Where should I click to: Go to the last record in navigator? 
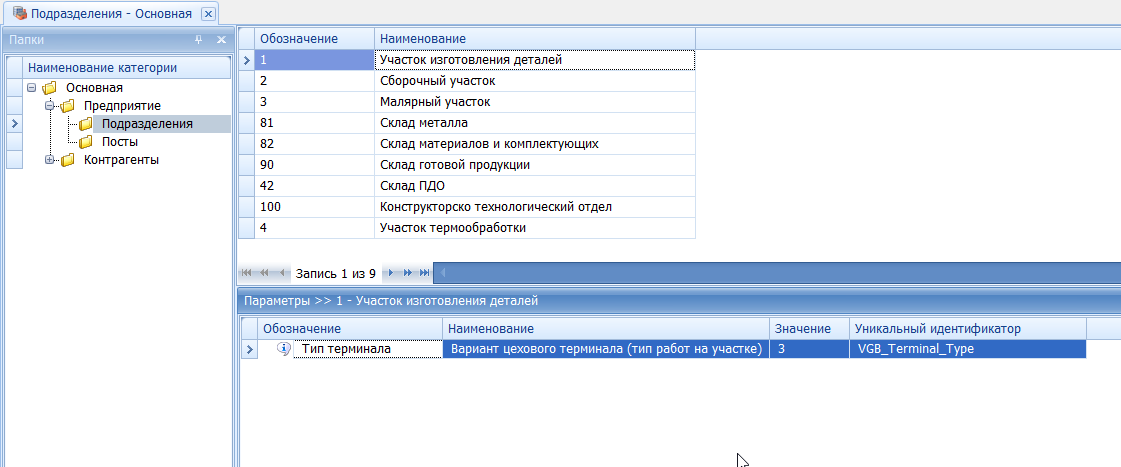pyautogui.click(x=425, y=273)
